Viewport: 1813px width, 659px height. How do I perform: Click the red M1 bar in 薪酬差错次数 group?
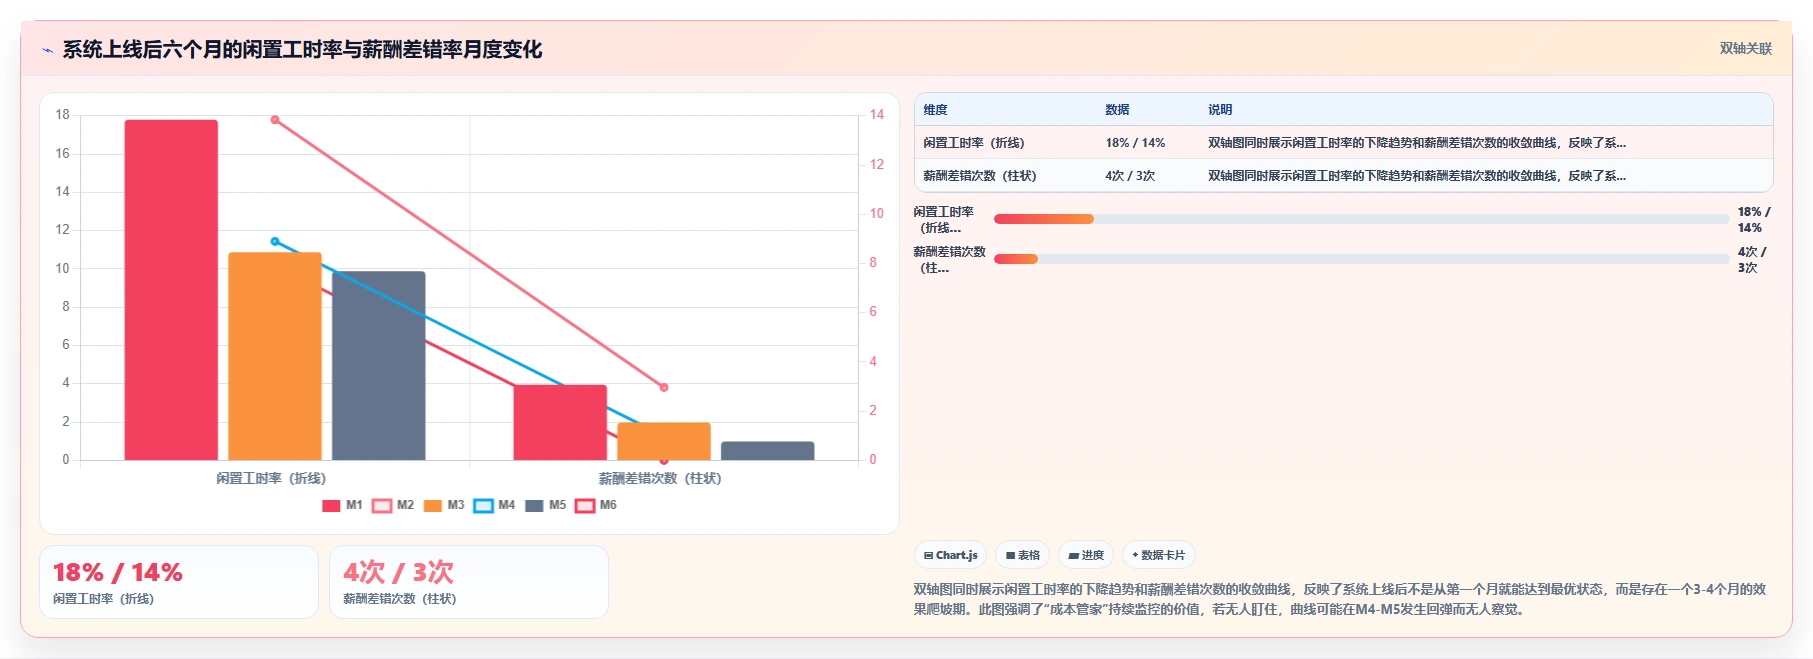560,422
